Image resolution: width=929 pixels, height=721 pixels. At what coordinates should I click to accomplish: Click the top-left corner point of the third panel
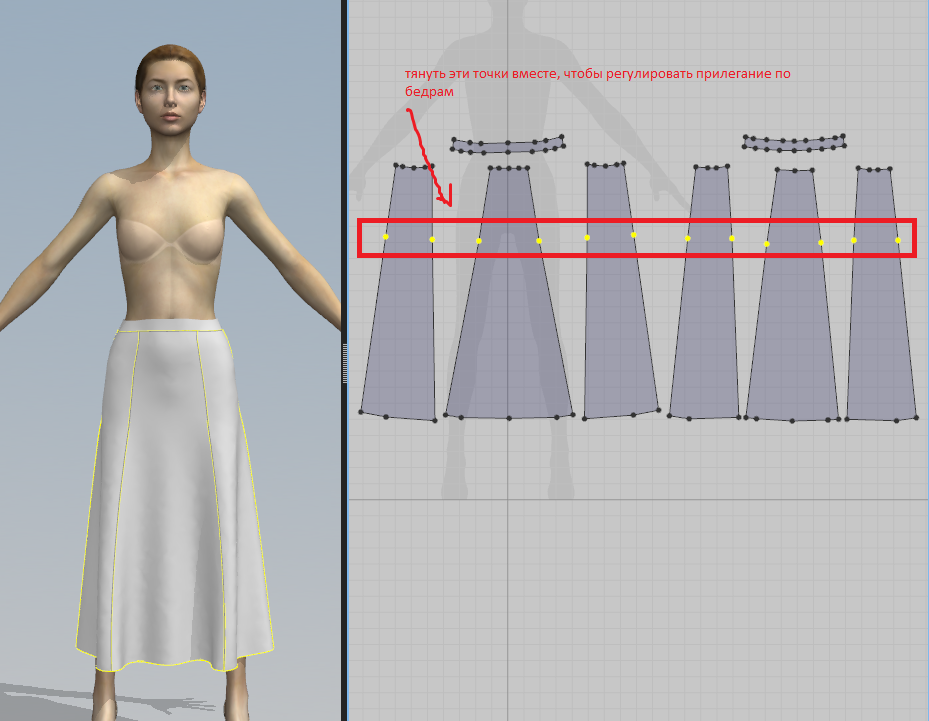tap(588, 164)
